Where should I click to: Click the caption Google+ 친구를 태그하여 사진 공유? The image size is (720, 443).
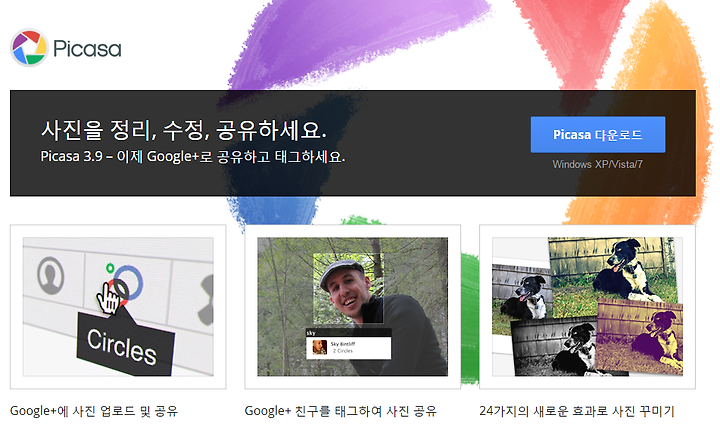point(340,411)
